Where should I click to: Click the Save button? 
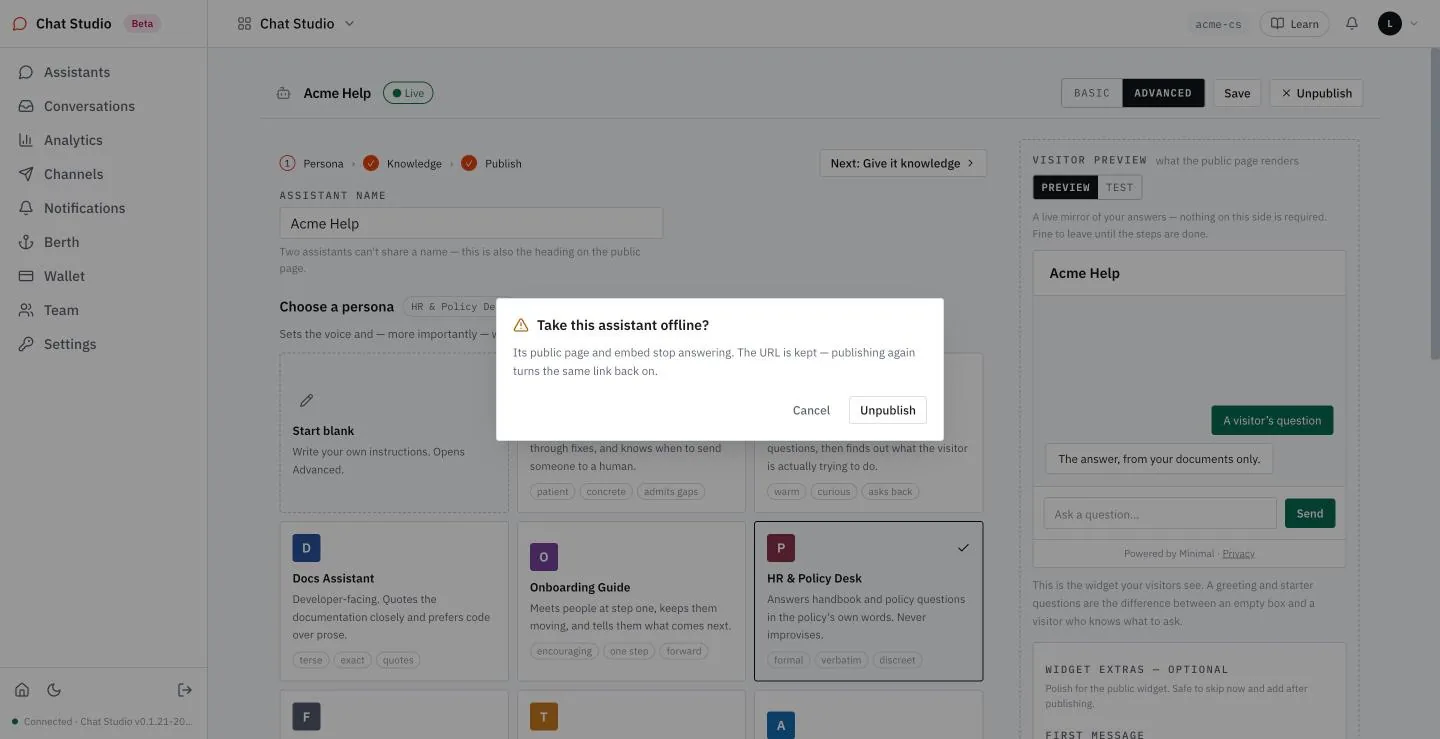1237,93
